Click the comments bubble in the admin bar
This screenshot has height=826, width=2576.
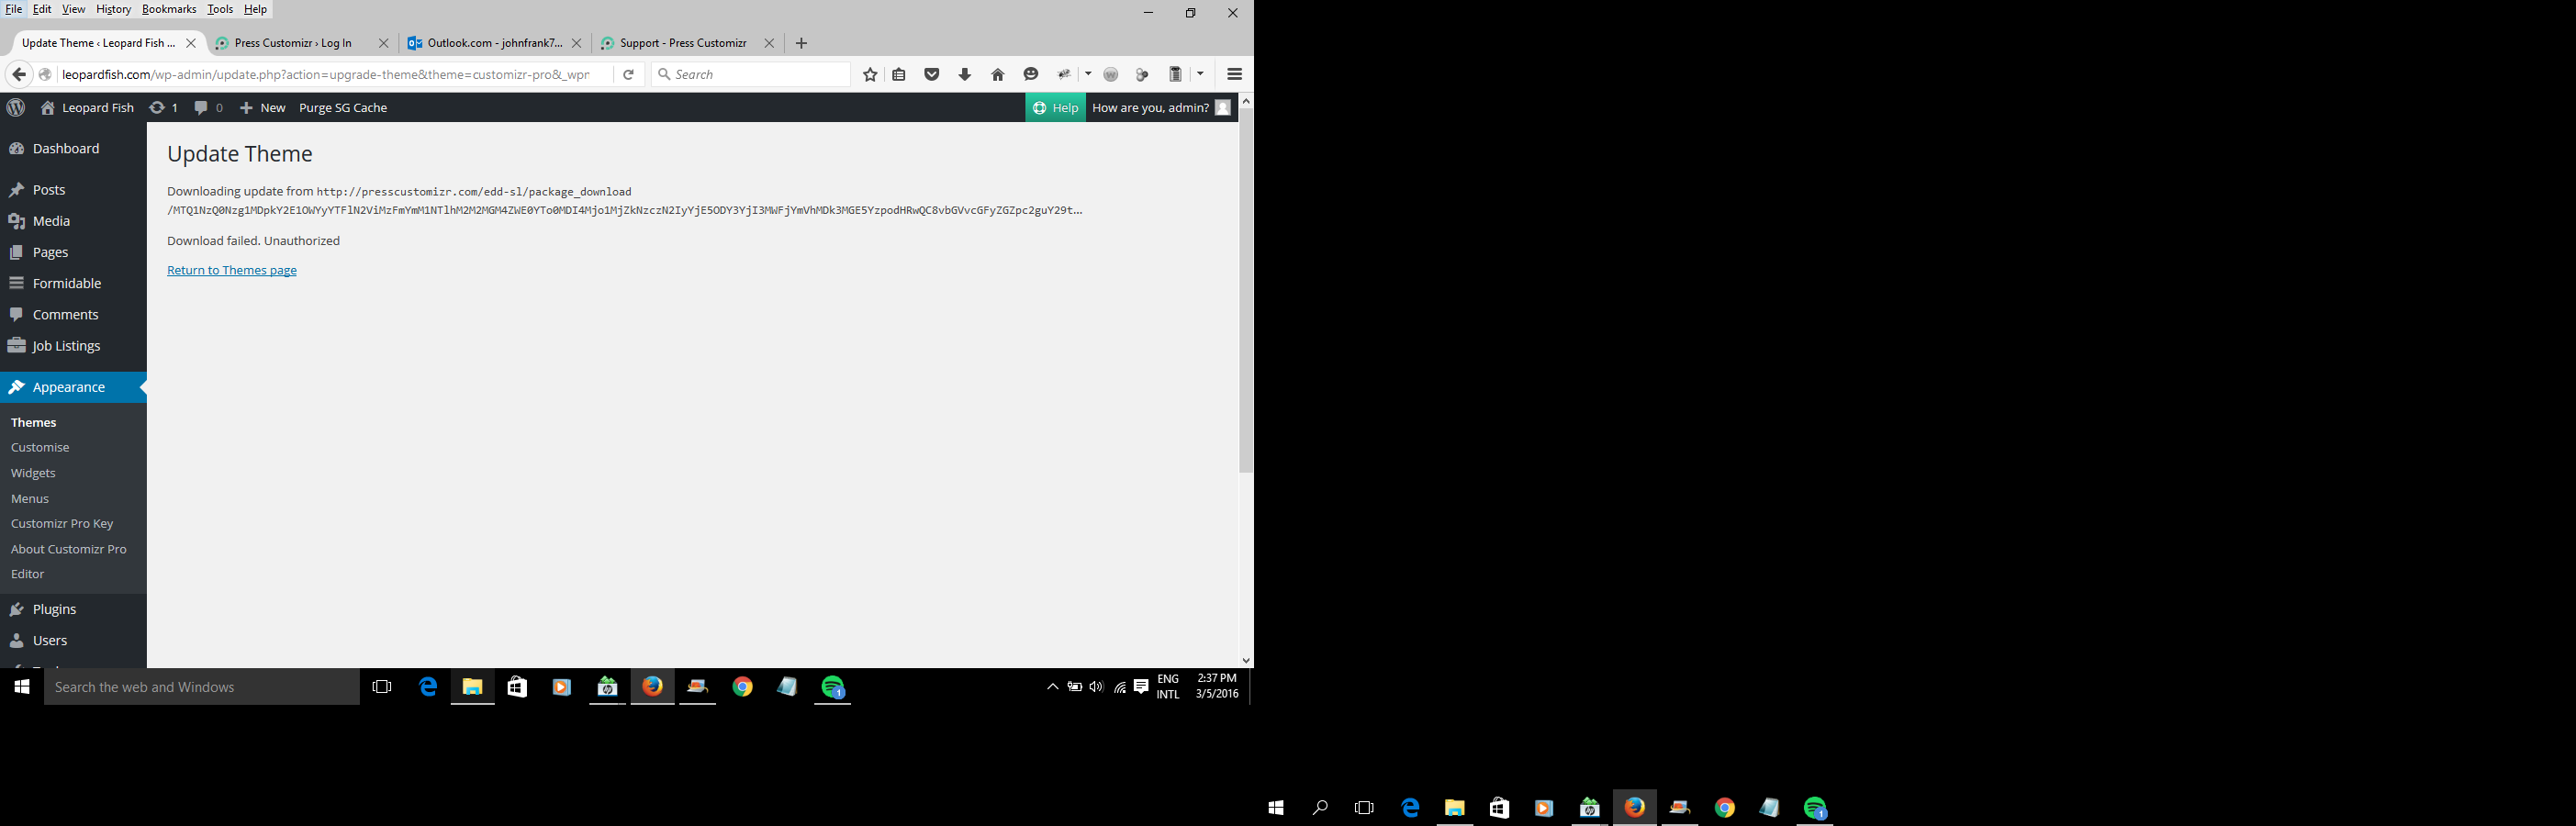tap(208, 107)
